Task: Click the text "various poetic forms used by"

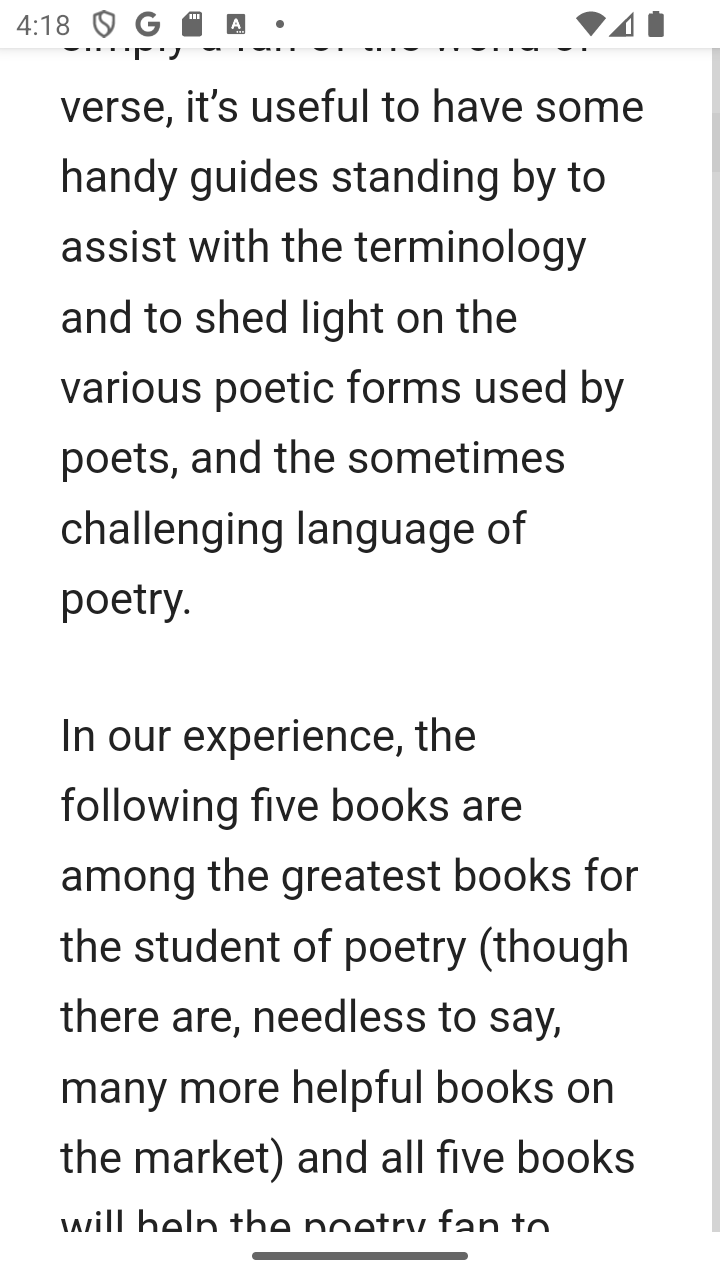Action: 342,388
